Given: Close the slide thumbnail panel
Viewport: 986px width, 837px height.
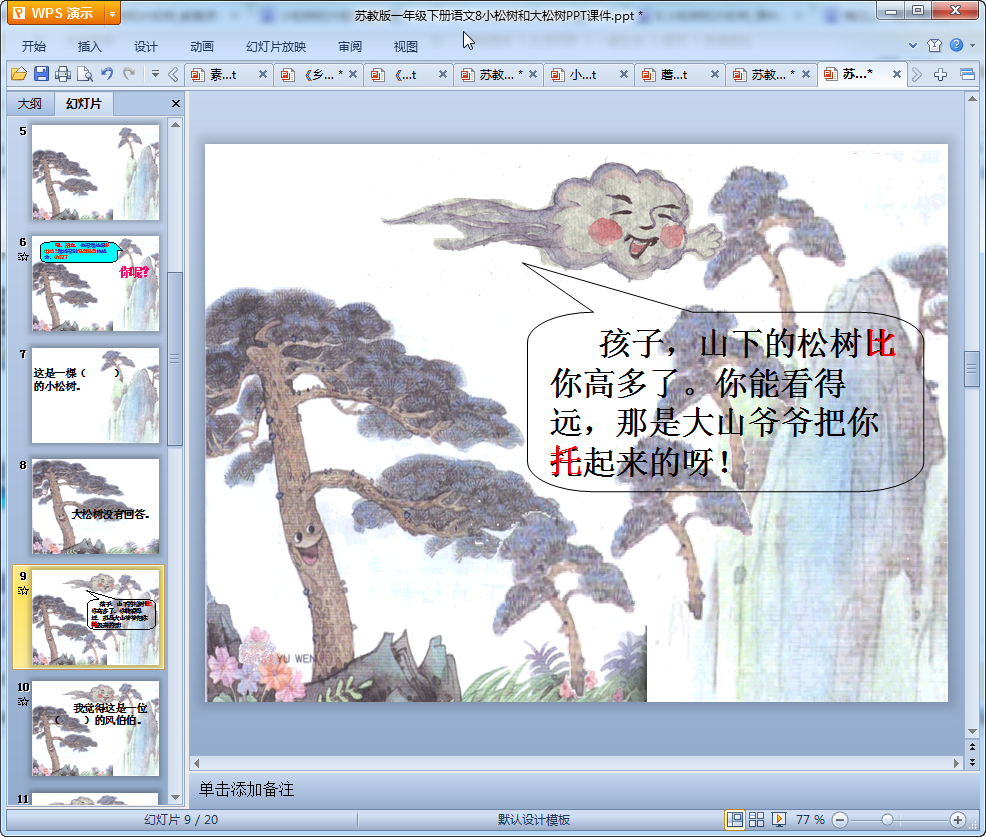Looking at the screenshot, I should (x=176, y=104).
